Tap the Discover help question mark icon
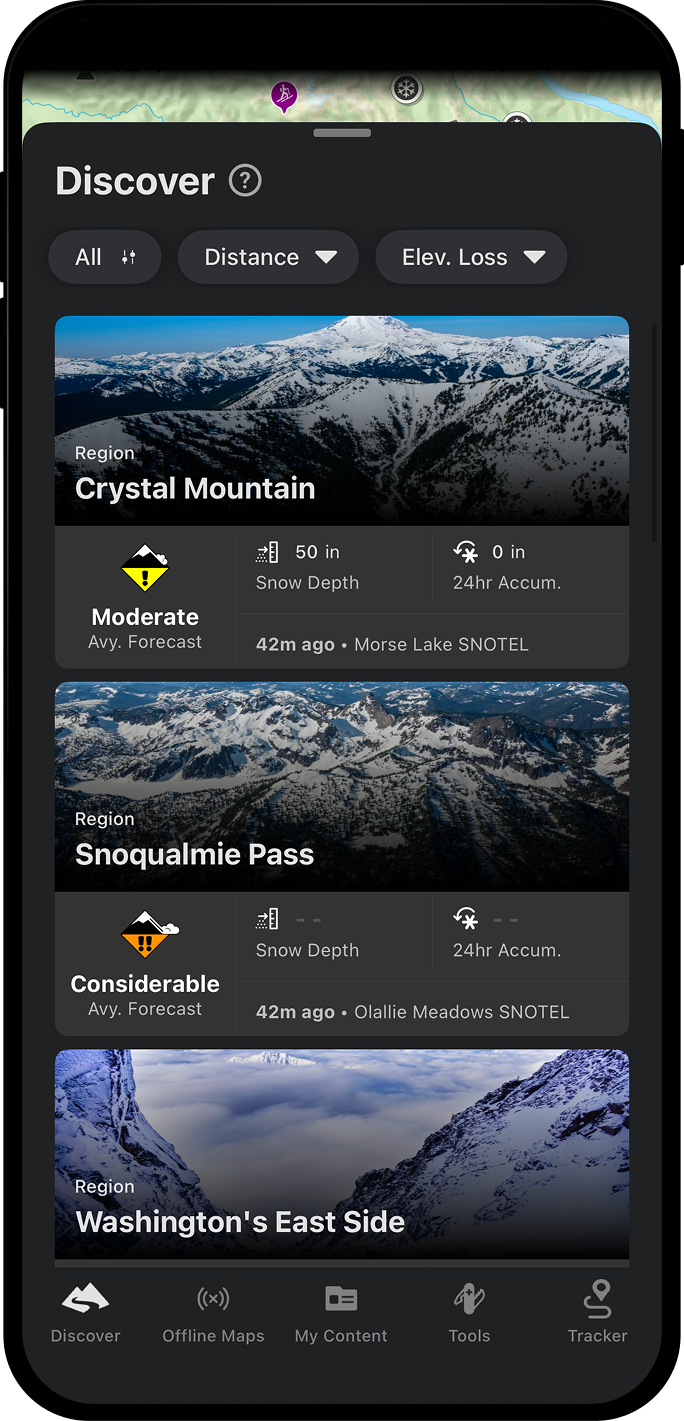 point(245,181)
